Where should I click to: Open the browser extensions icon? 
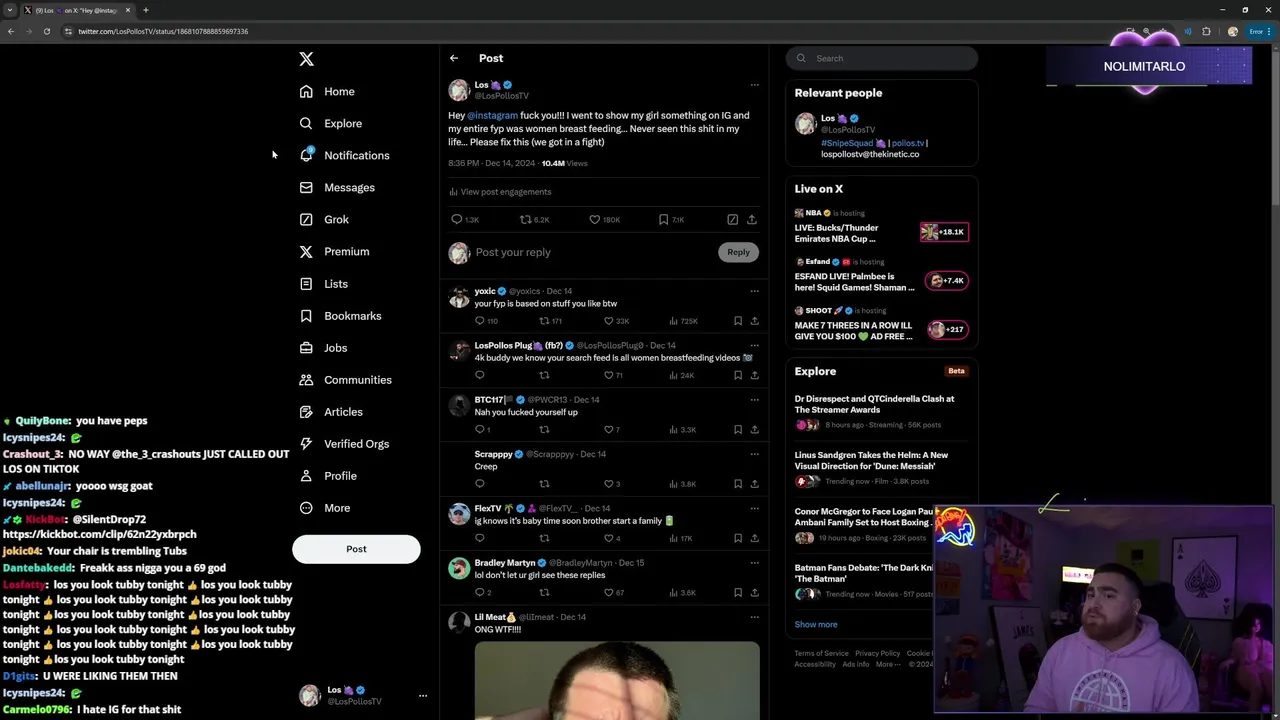tap(1206, 31)
